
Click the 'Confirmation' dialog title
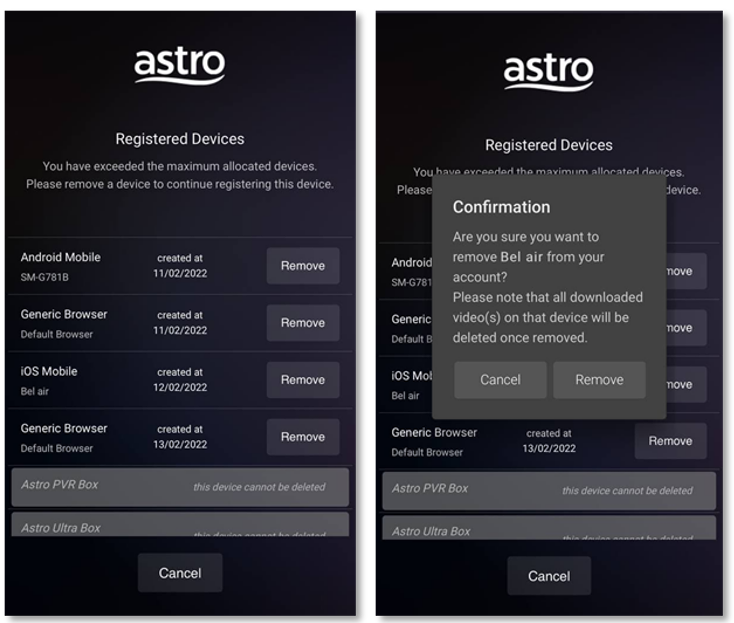click(501, 207)
